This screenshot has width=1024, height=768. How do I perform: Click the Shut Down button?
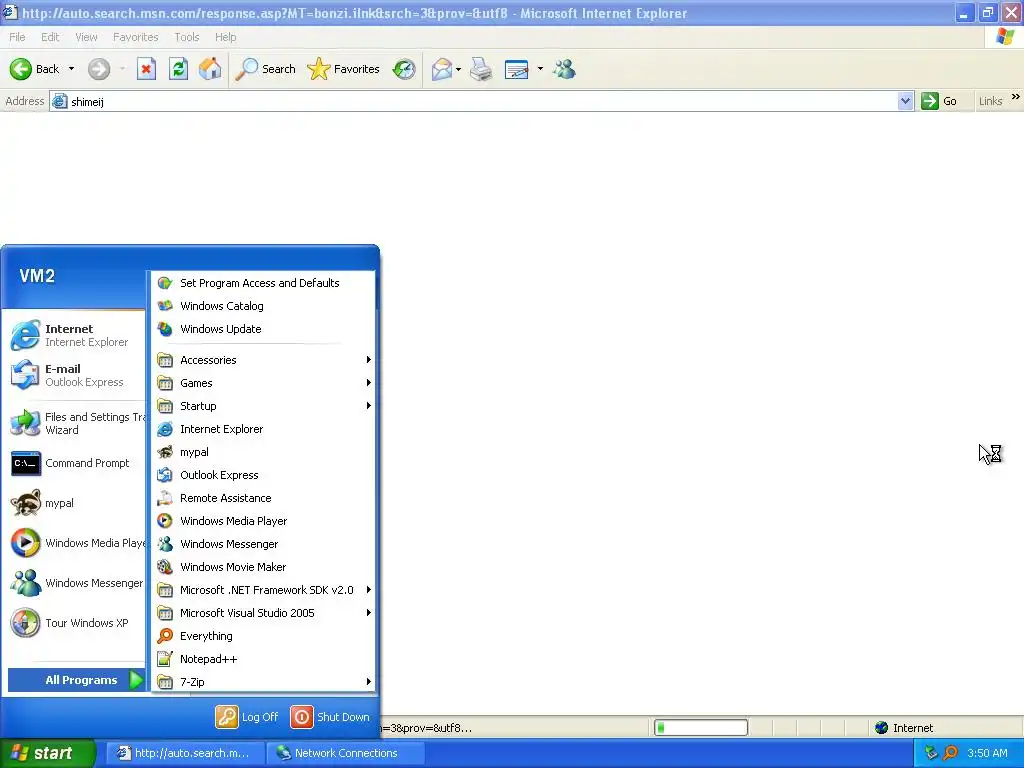[x=330, y=717]
